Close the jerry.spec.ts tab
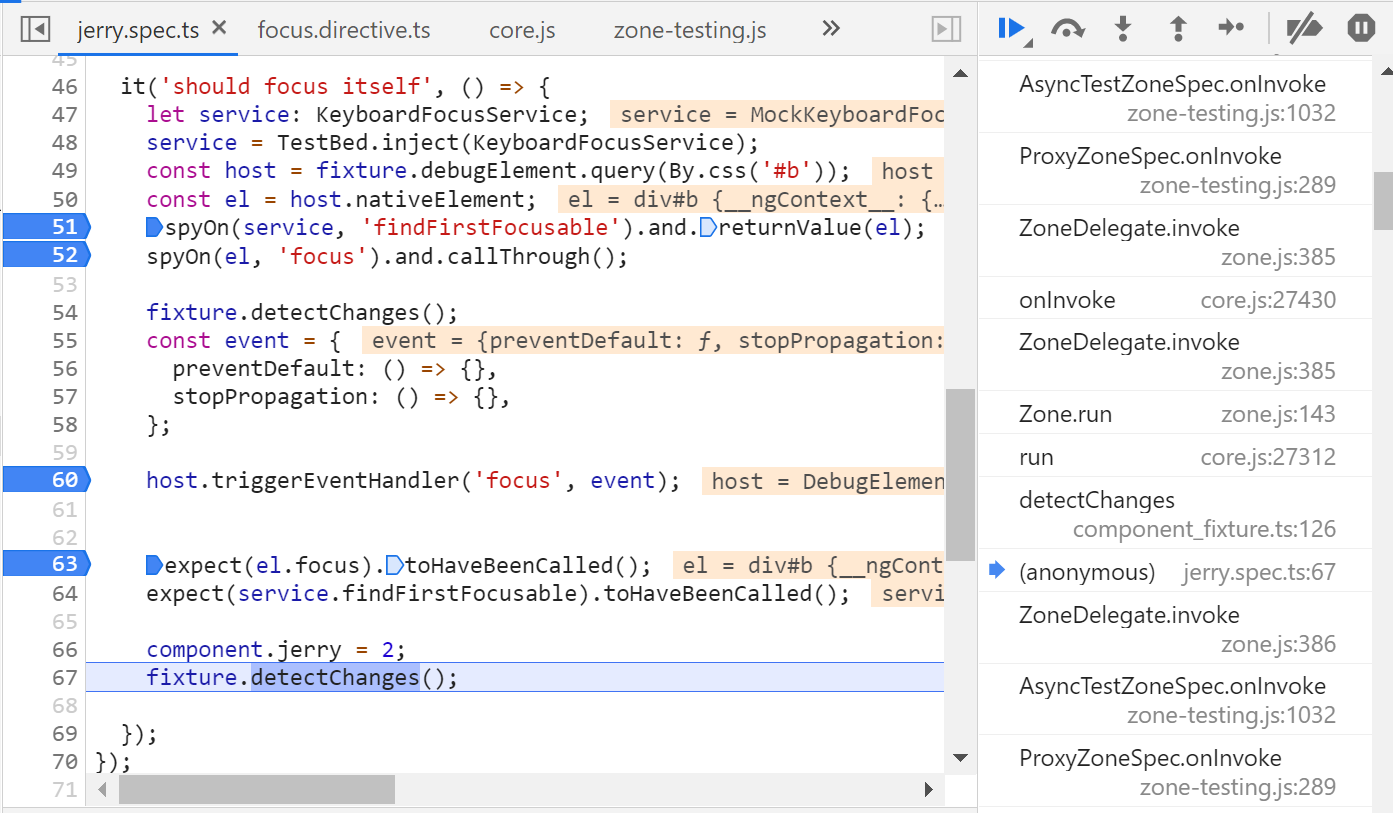The image size is (1393, 813). coord(220,28)
